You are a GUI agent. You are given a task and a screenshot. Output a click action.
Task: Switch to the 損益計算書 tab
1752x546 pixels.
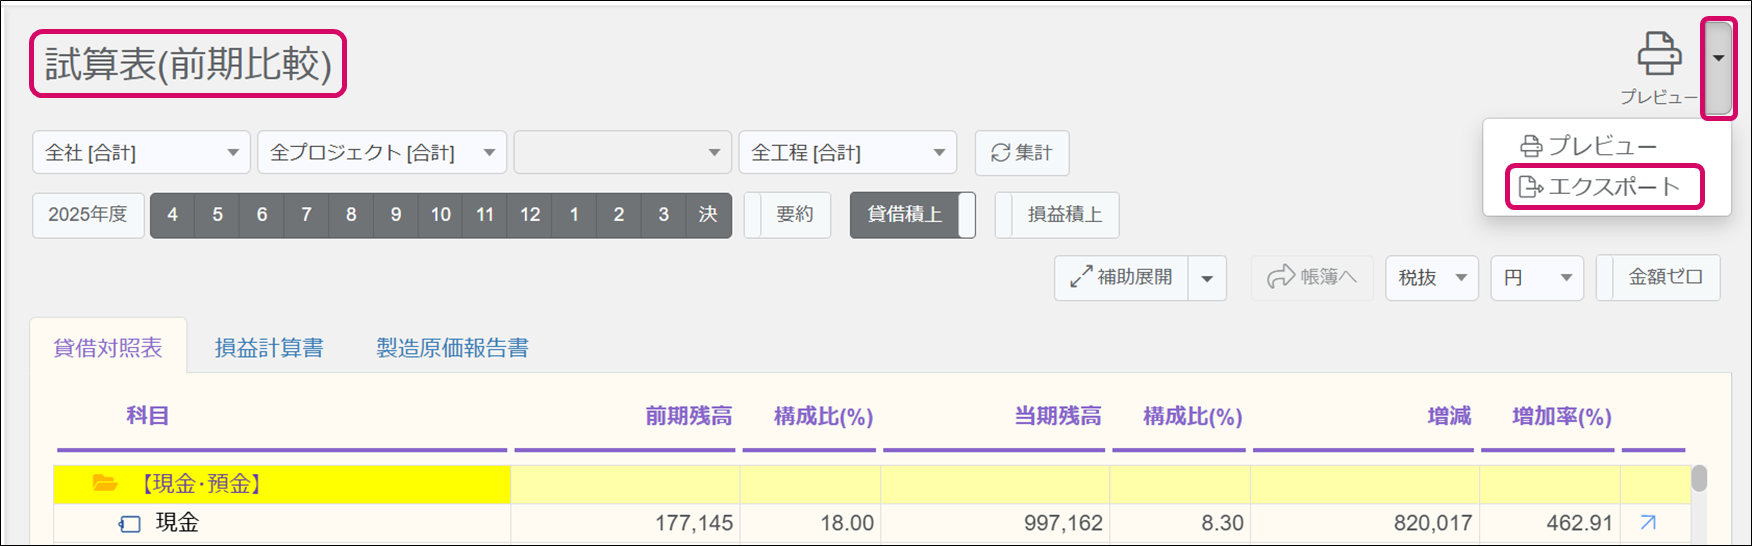tap(269, 348)
